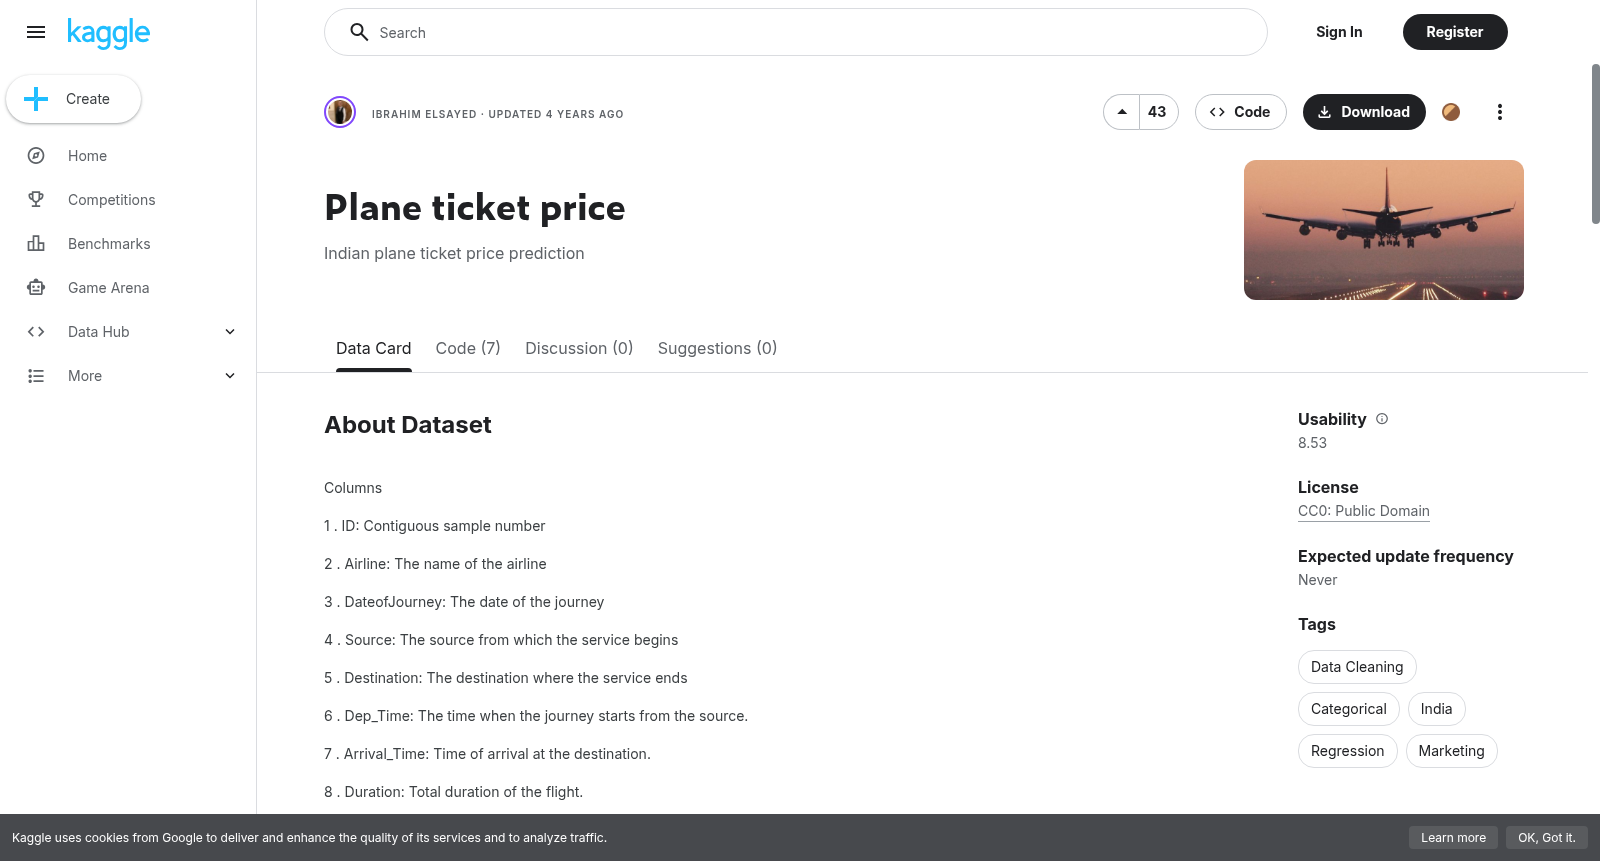The width and height of the screenshot is (1600, 861).
Task: Open the author's profile avatar
Action: point(340,112)
